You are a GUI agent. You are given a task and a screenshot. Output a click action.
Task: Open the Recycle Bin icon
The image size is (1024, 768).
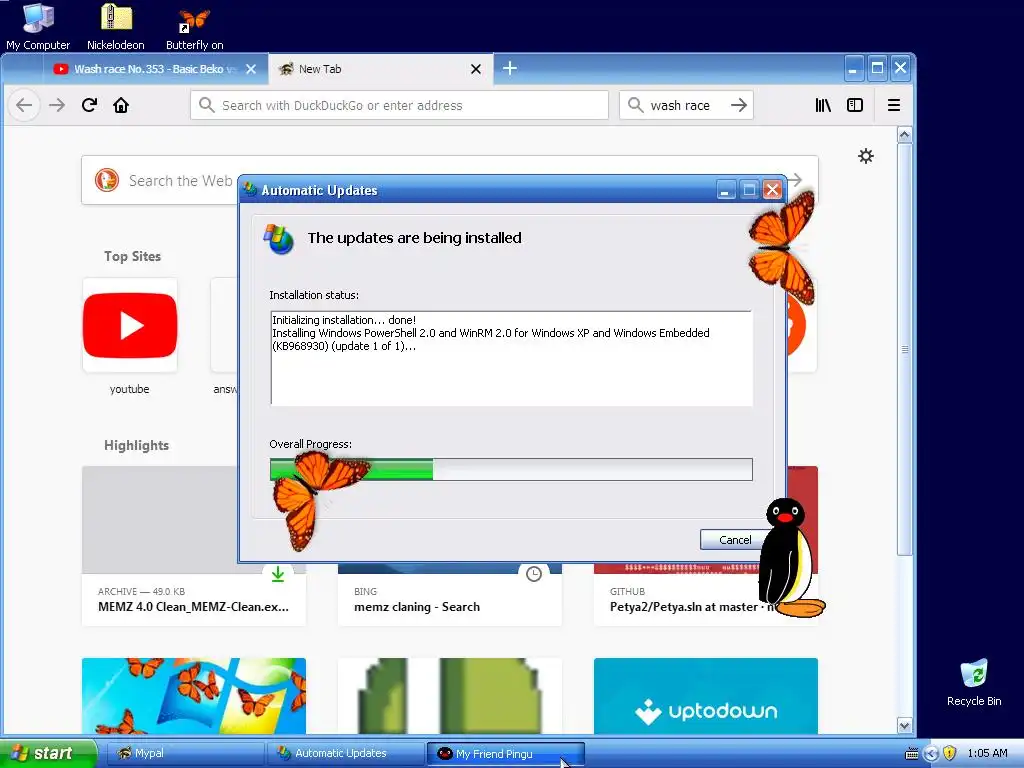974,682
